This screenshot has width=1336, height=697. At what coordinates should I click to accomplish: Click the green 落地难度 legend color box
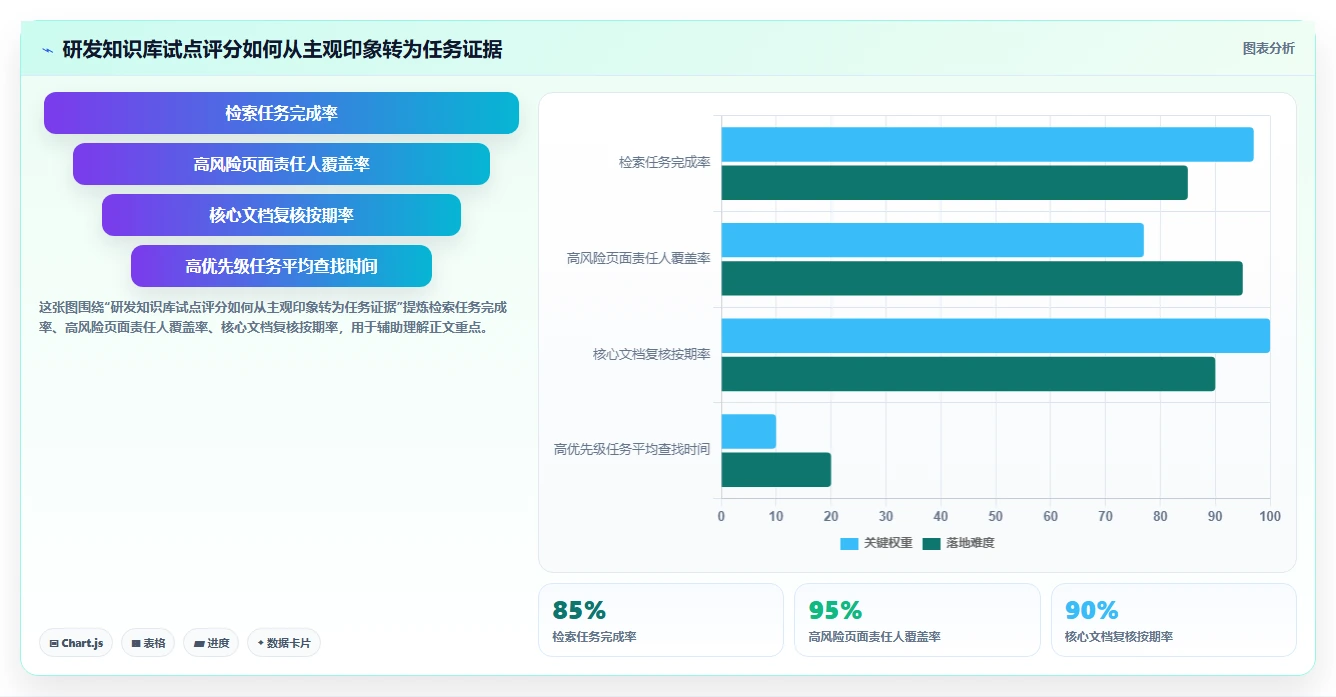[x=931, y=543]
